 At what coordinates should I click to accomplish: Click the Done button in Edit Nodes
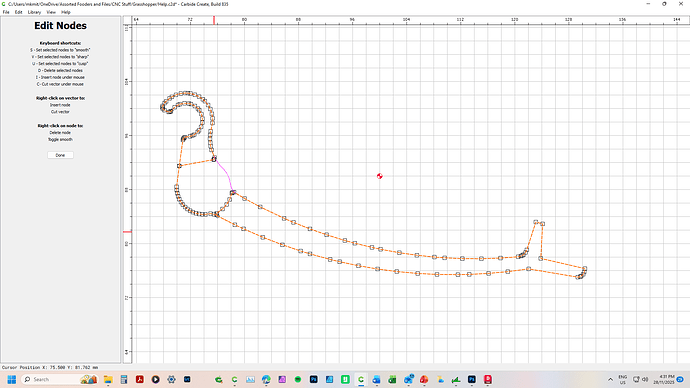pos(60,155)
